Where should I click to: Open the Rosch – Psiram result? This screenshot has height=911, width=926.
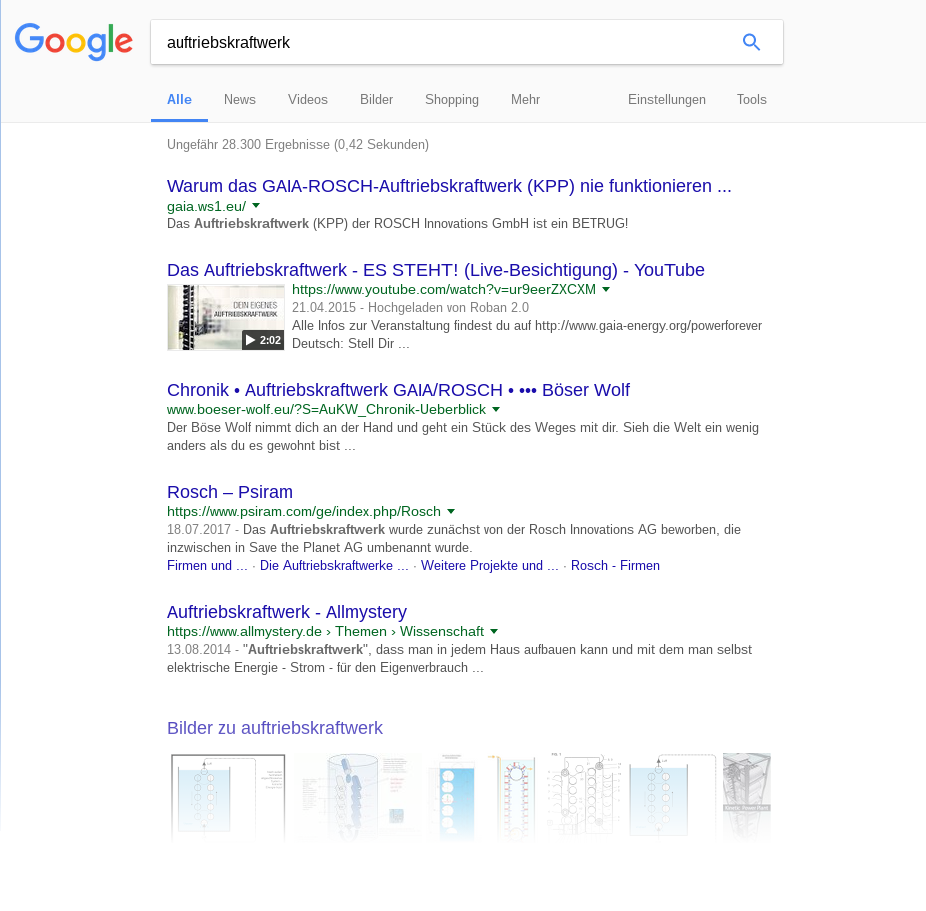tap(230, 492)
